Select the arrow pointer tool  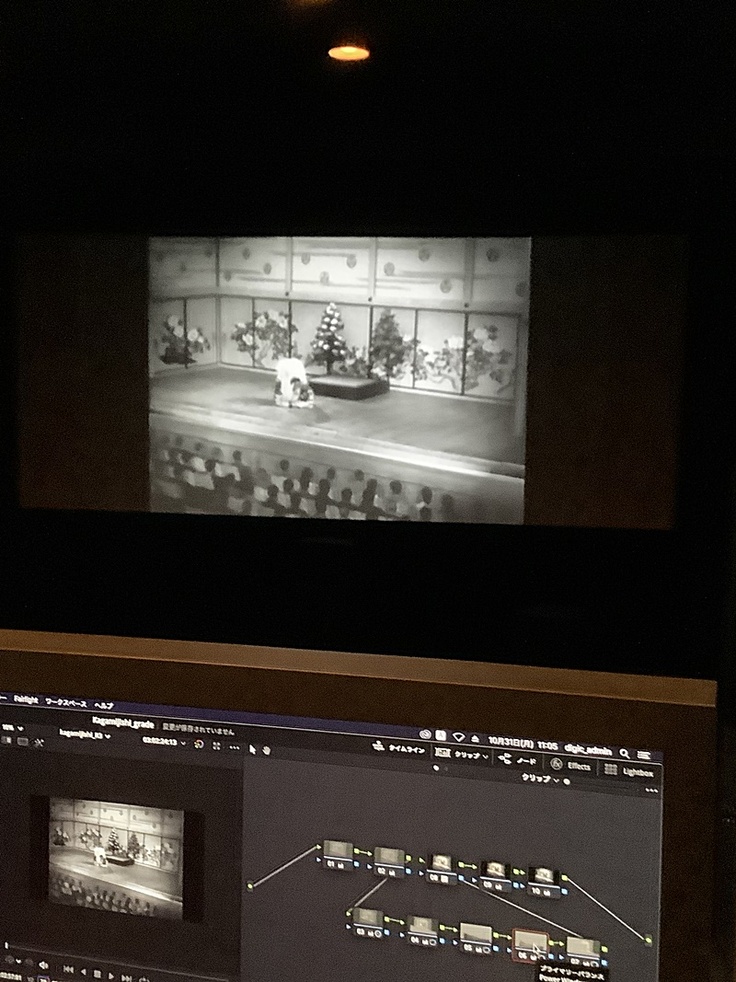[252, 747]
